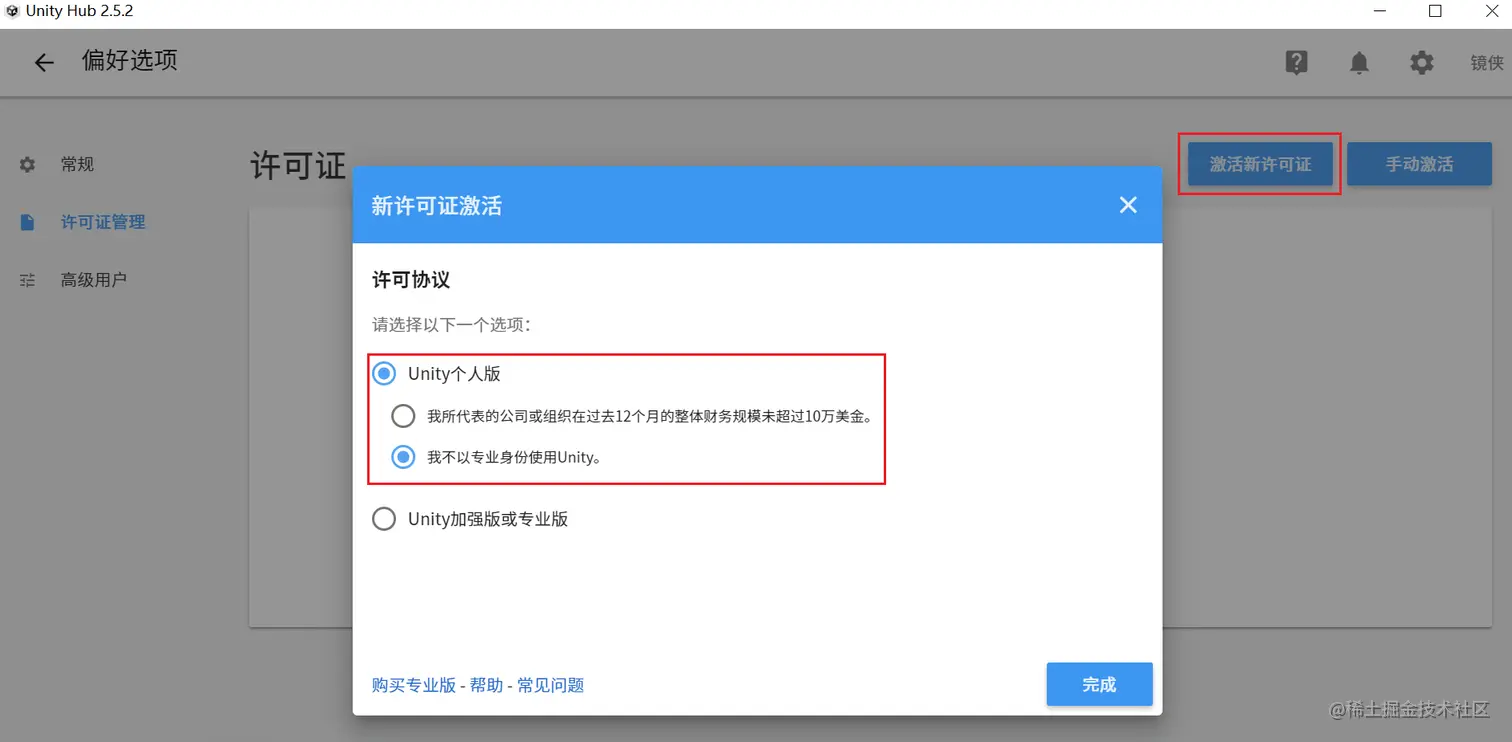Screen dimensions: 1512x742
Task: Click the Advanced users sliders icon
Action: [28, 280]
